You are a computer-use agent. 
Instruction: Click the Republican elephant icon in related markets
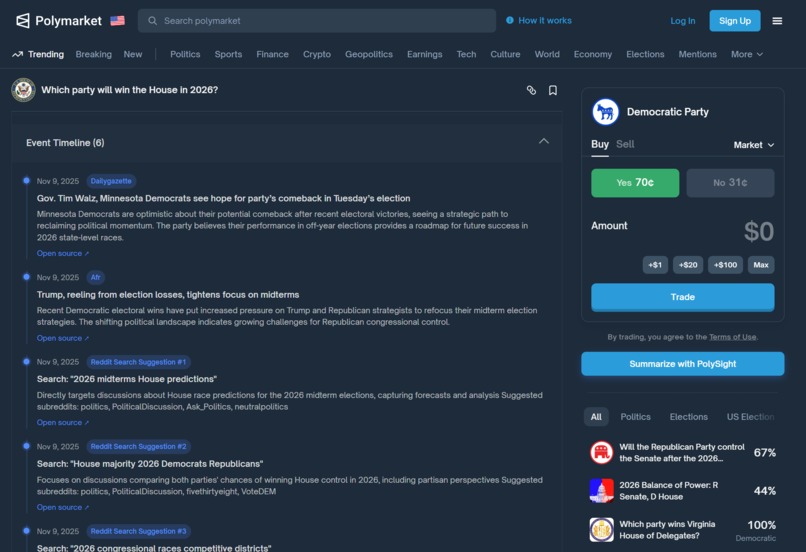(601, 452)
